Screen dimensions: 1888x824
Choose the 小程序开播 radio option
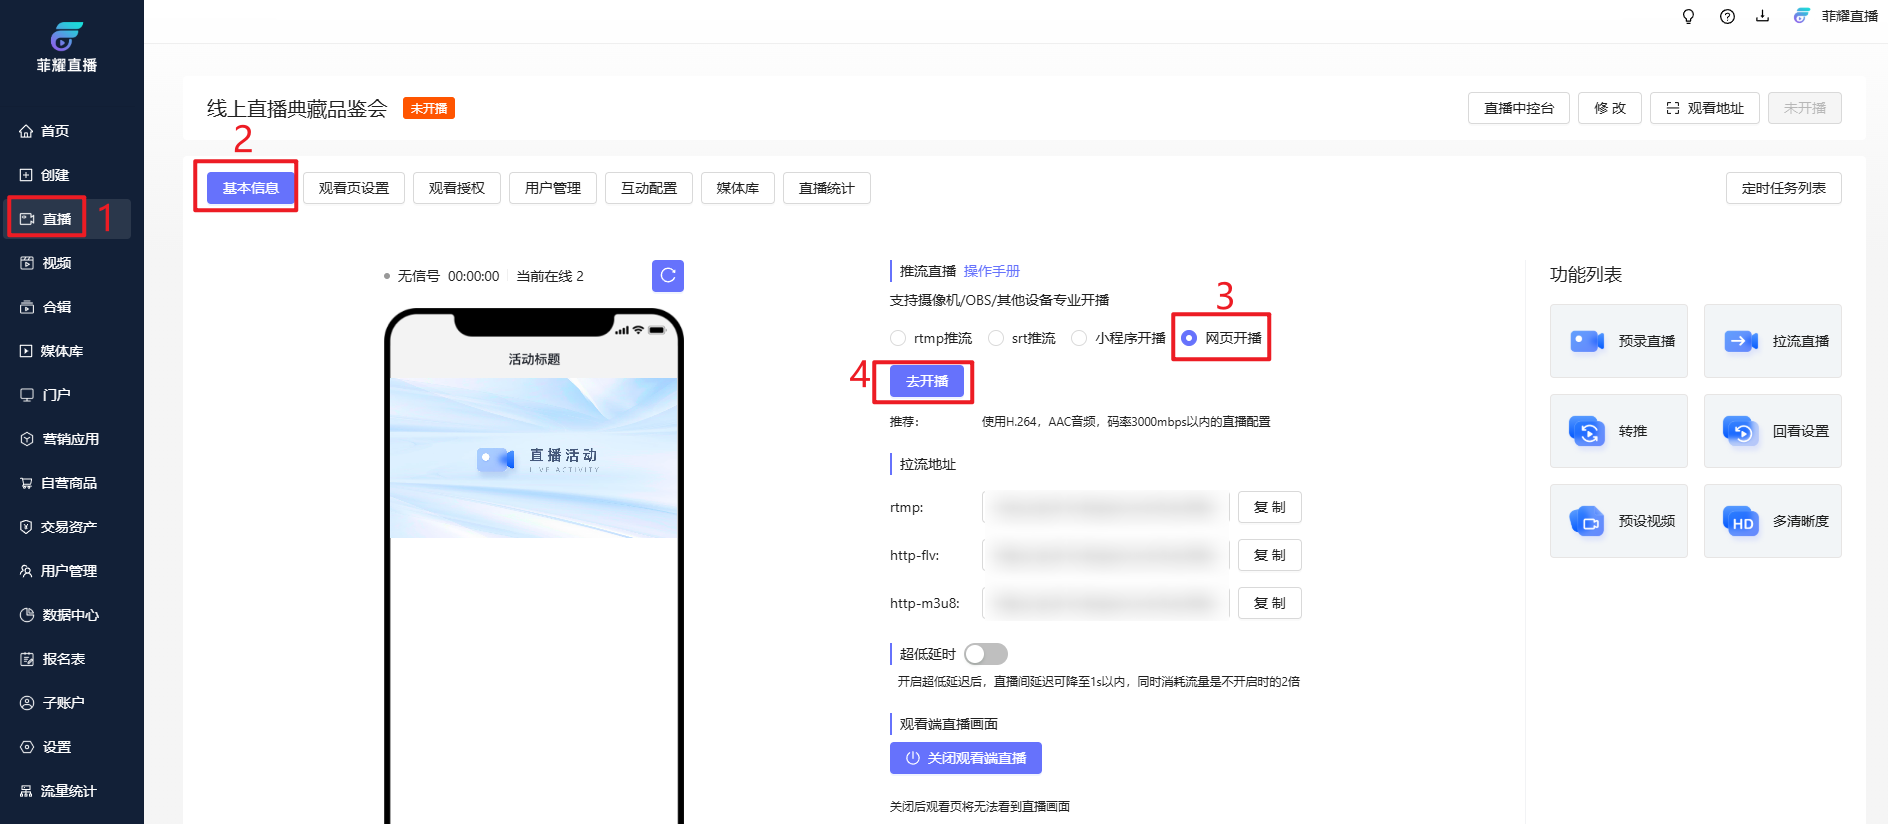click(x=1079, y=338)
